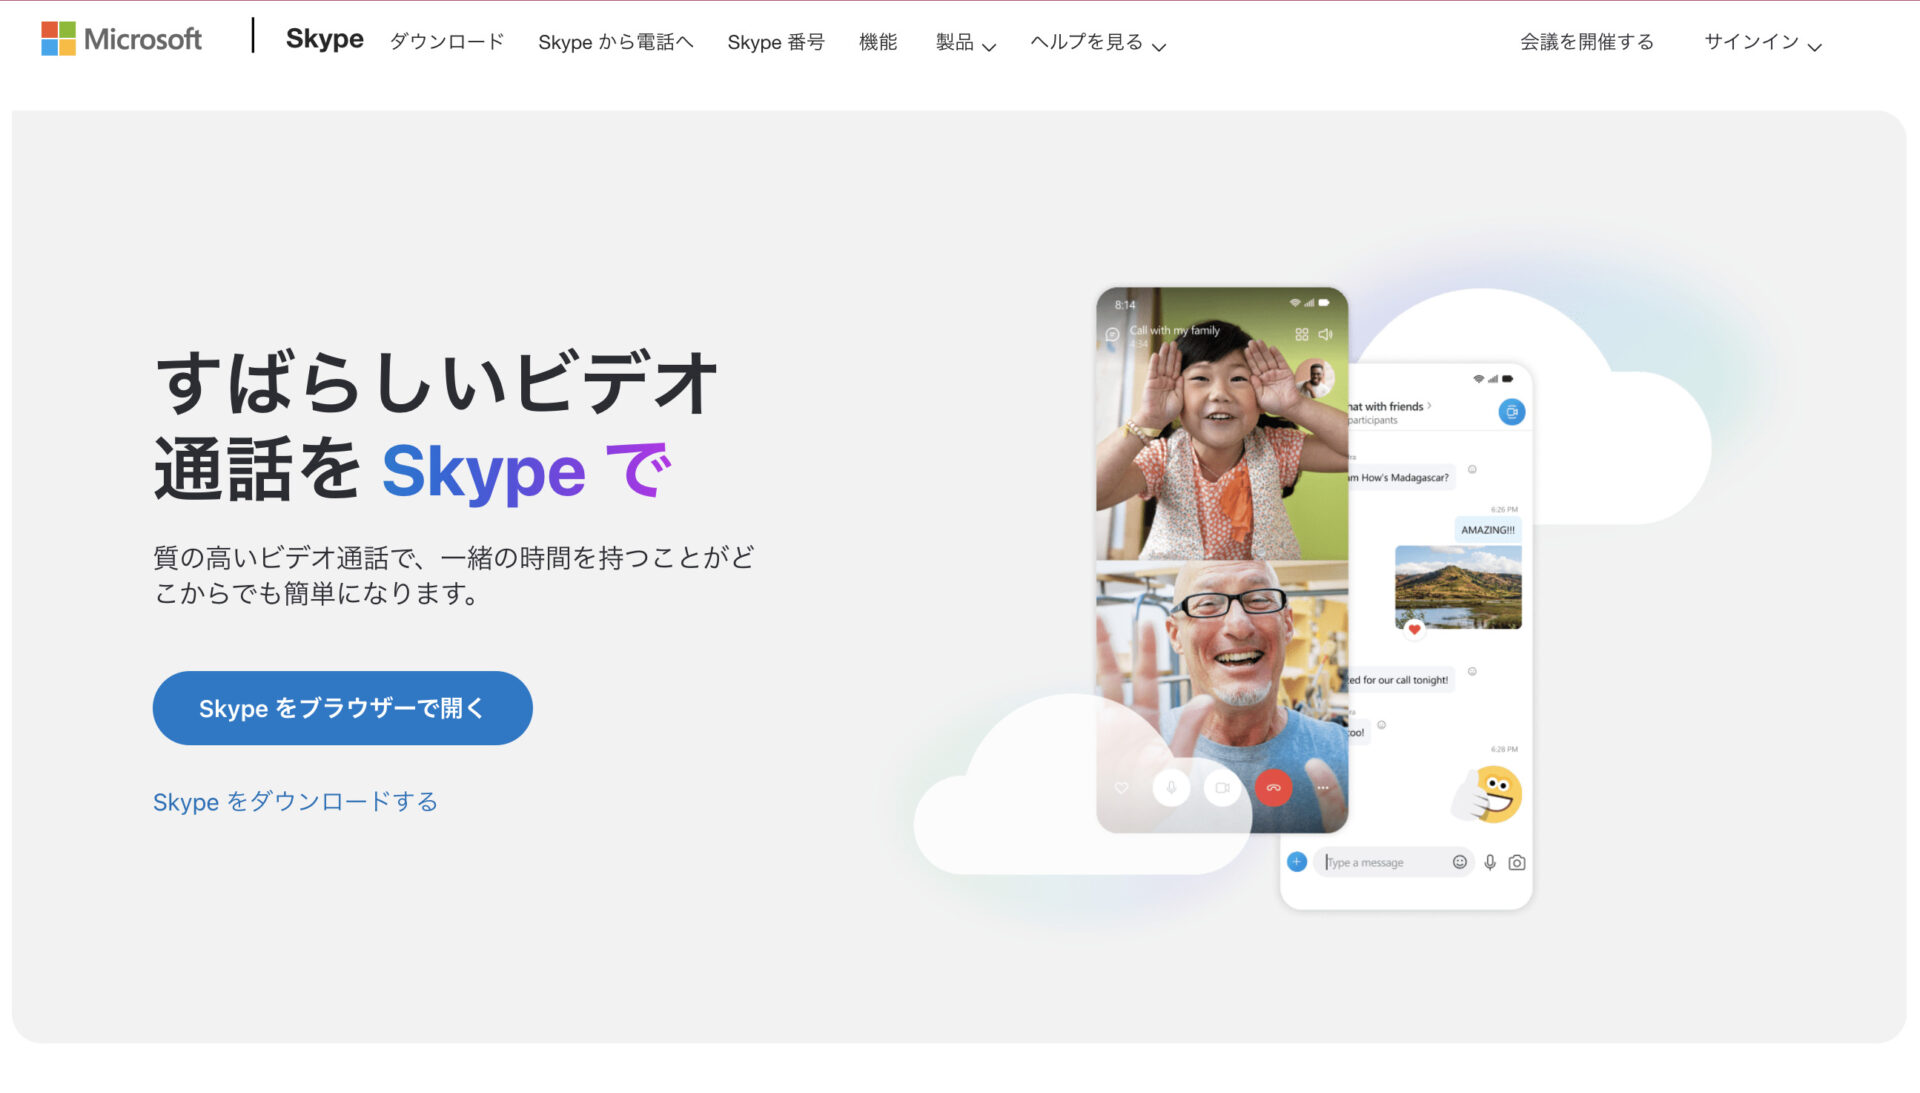Open the 機能 page from the navigation
Viewport: 1920px width, 1093px height.
(879, 43)
